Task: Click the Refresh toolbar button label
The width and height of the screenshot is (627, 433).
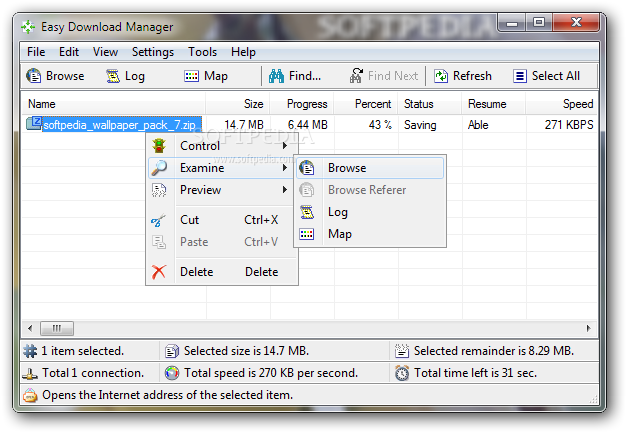Action: point(472,76)
